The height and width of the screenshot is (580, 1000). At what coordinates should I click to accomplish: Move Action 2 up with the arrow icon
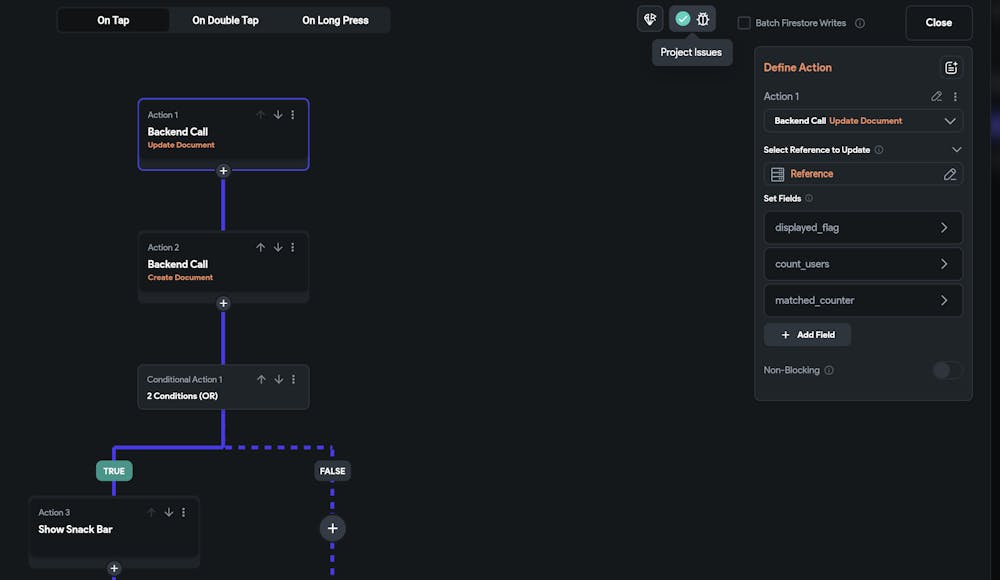[x=260, y=246]
